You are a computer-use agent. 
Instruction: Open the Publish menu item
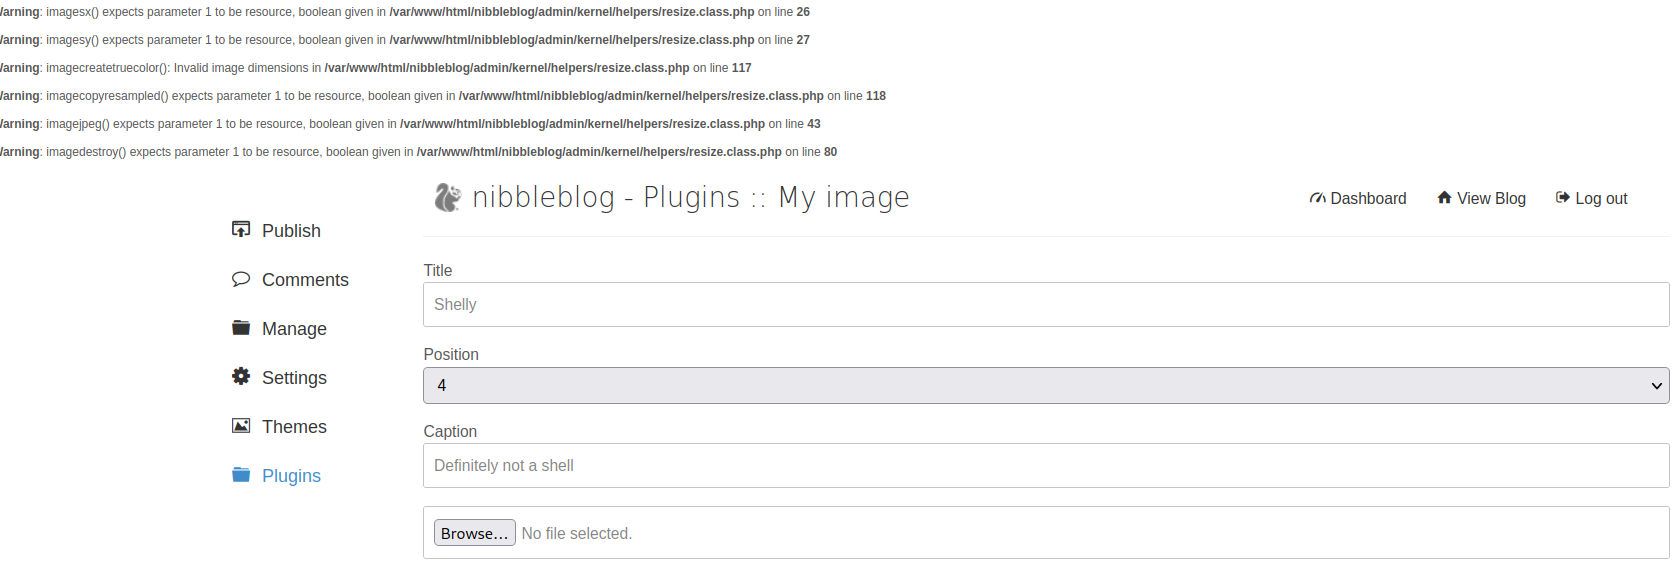pos(291,231)
